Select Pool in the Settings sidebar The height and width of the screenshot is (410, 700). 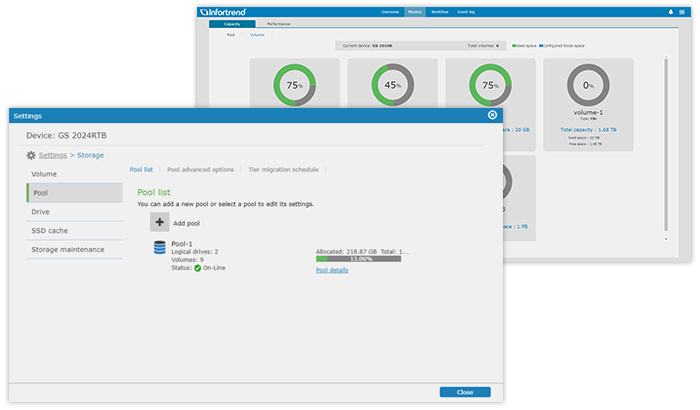pyautogui.click(x=75, y=192)
